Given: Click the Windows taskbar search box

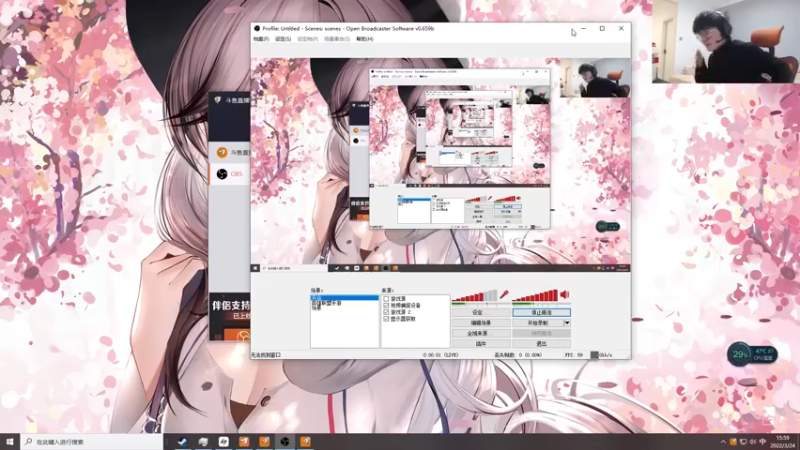Looking at the screenshot, I should pos(92,442).
